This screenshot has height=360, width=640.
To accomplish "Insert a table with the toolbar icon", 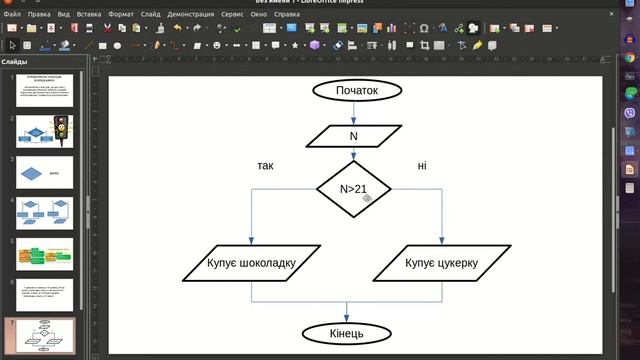I will point(342,28).
